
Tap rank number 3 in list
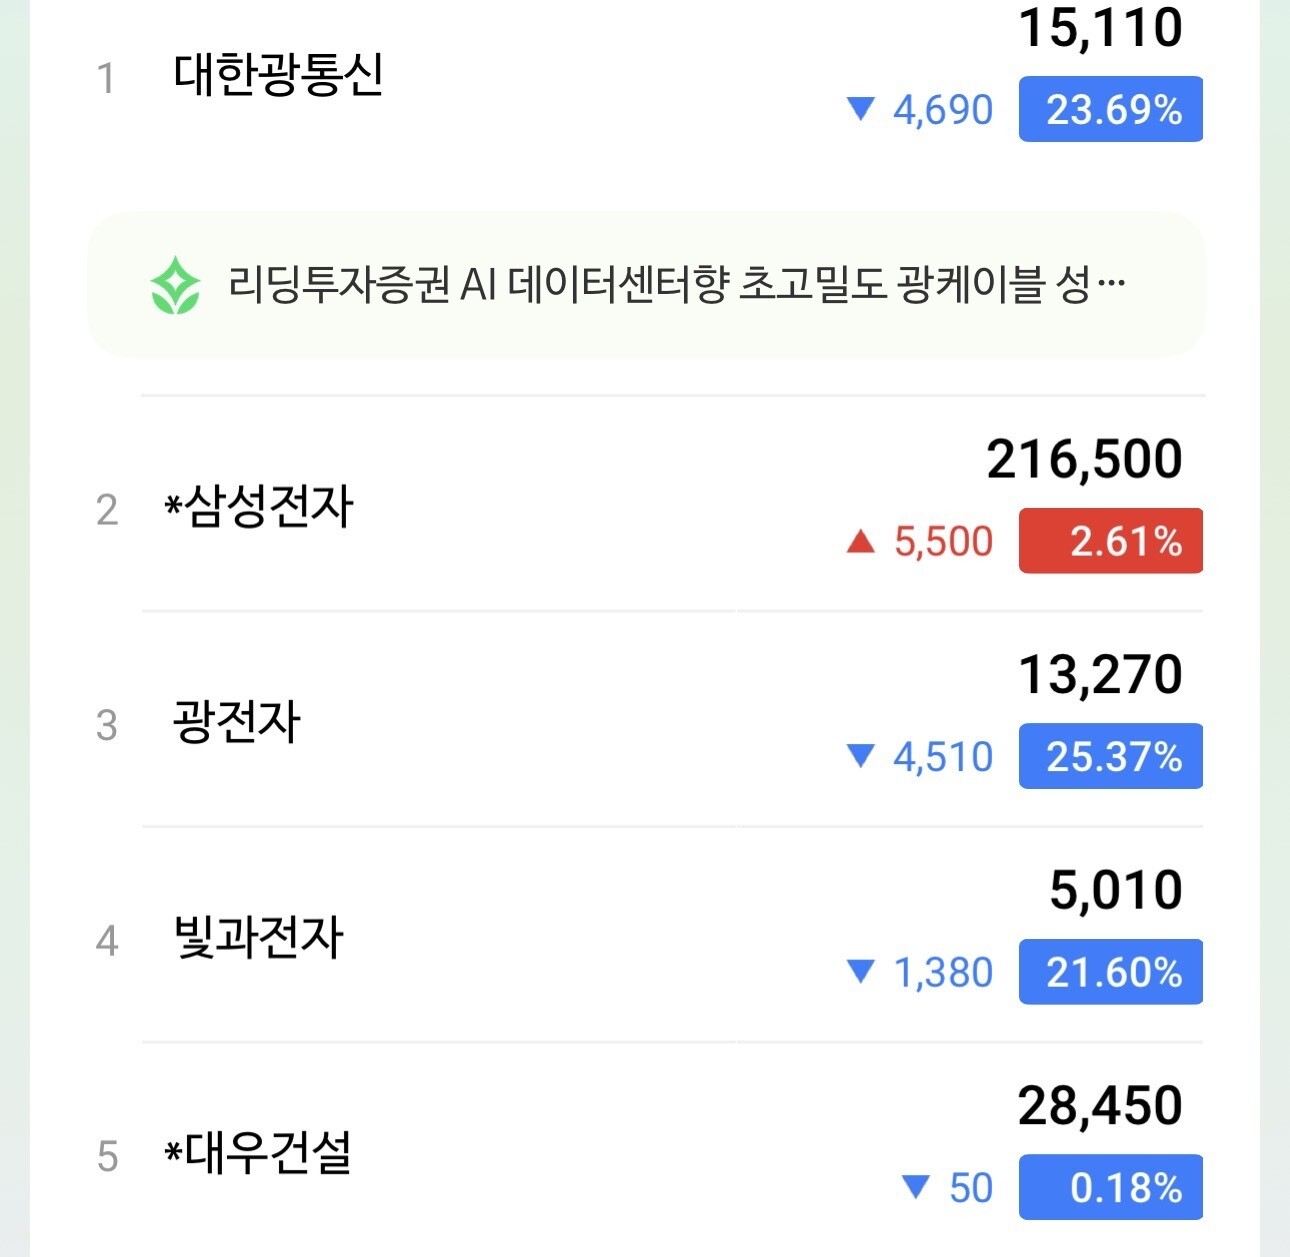coord(107,725)
